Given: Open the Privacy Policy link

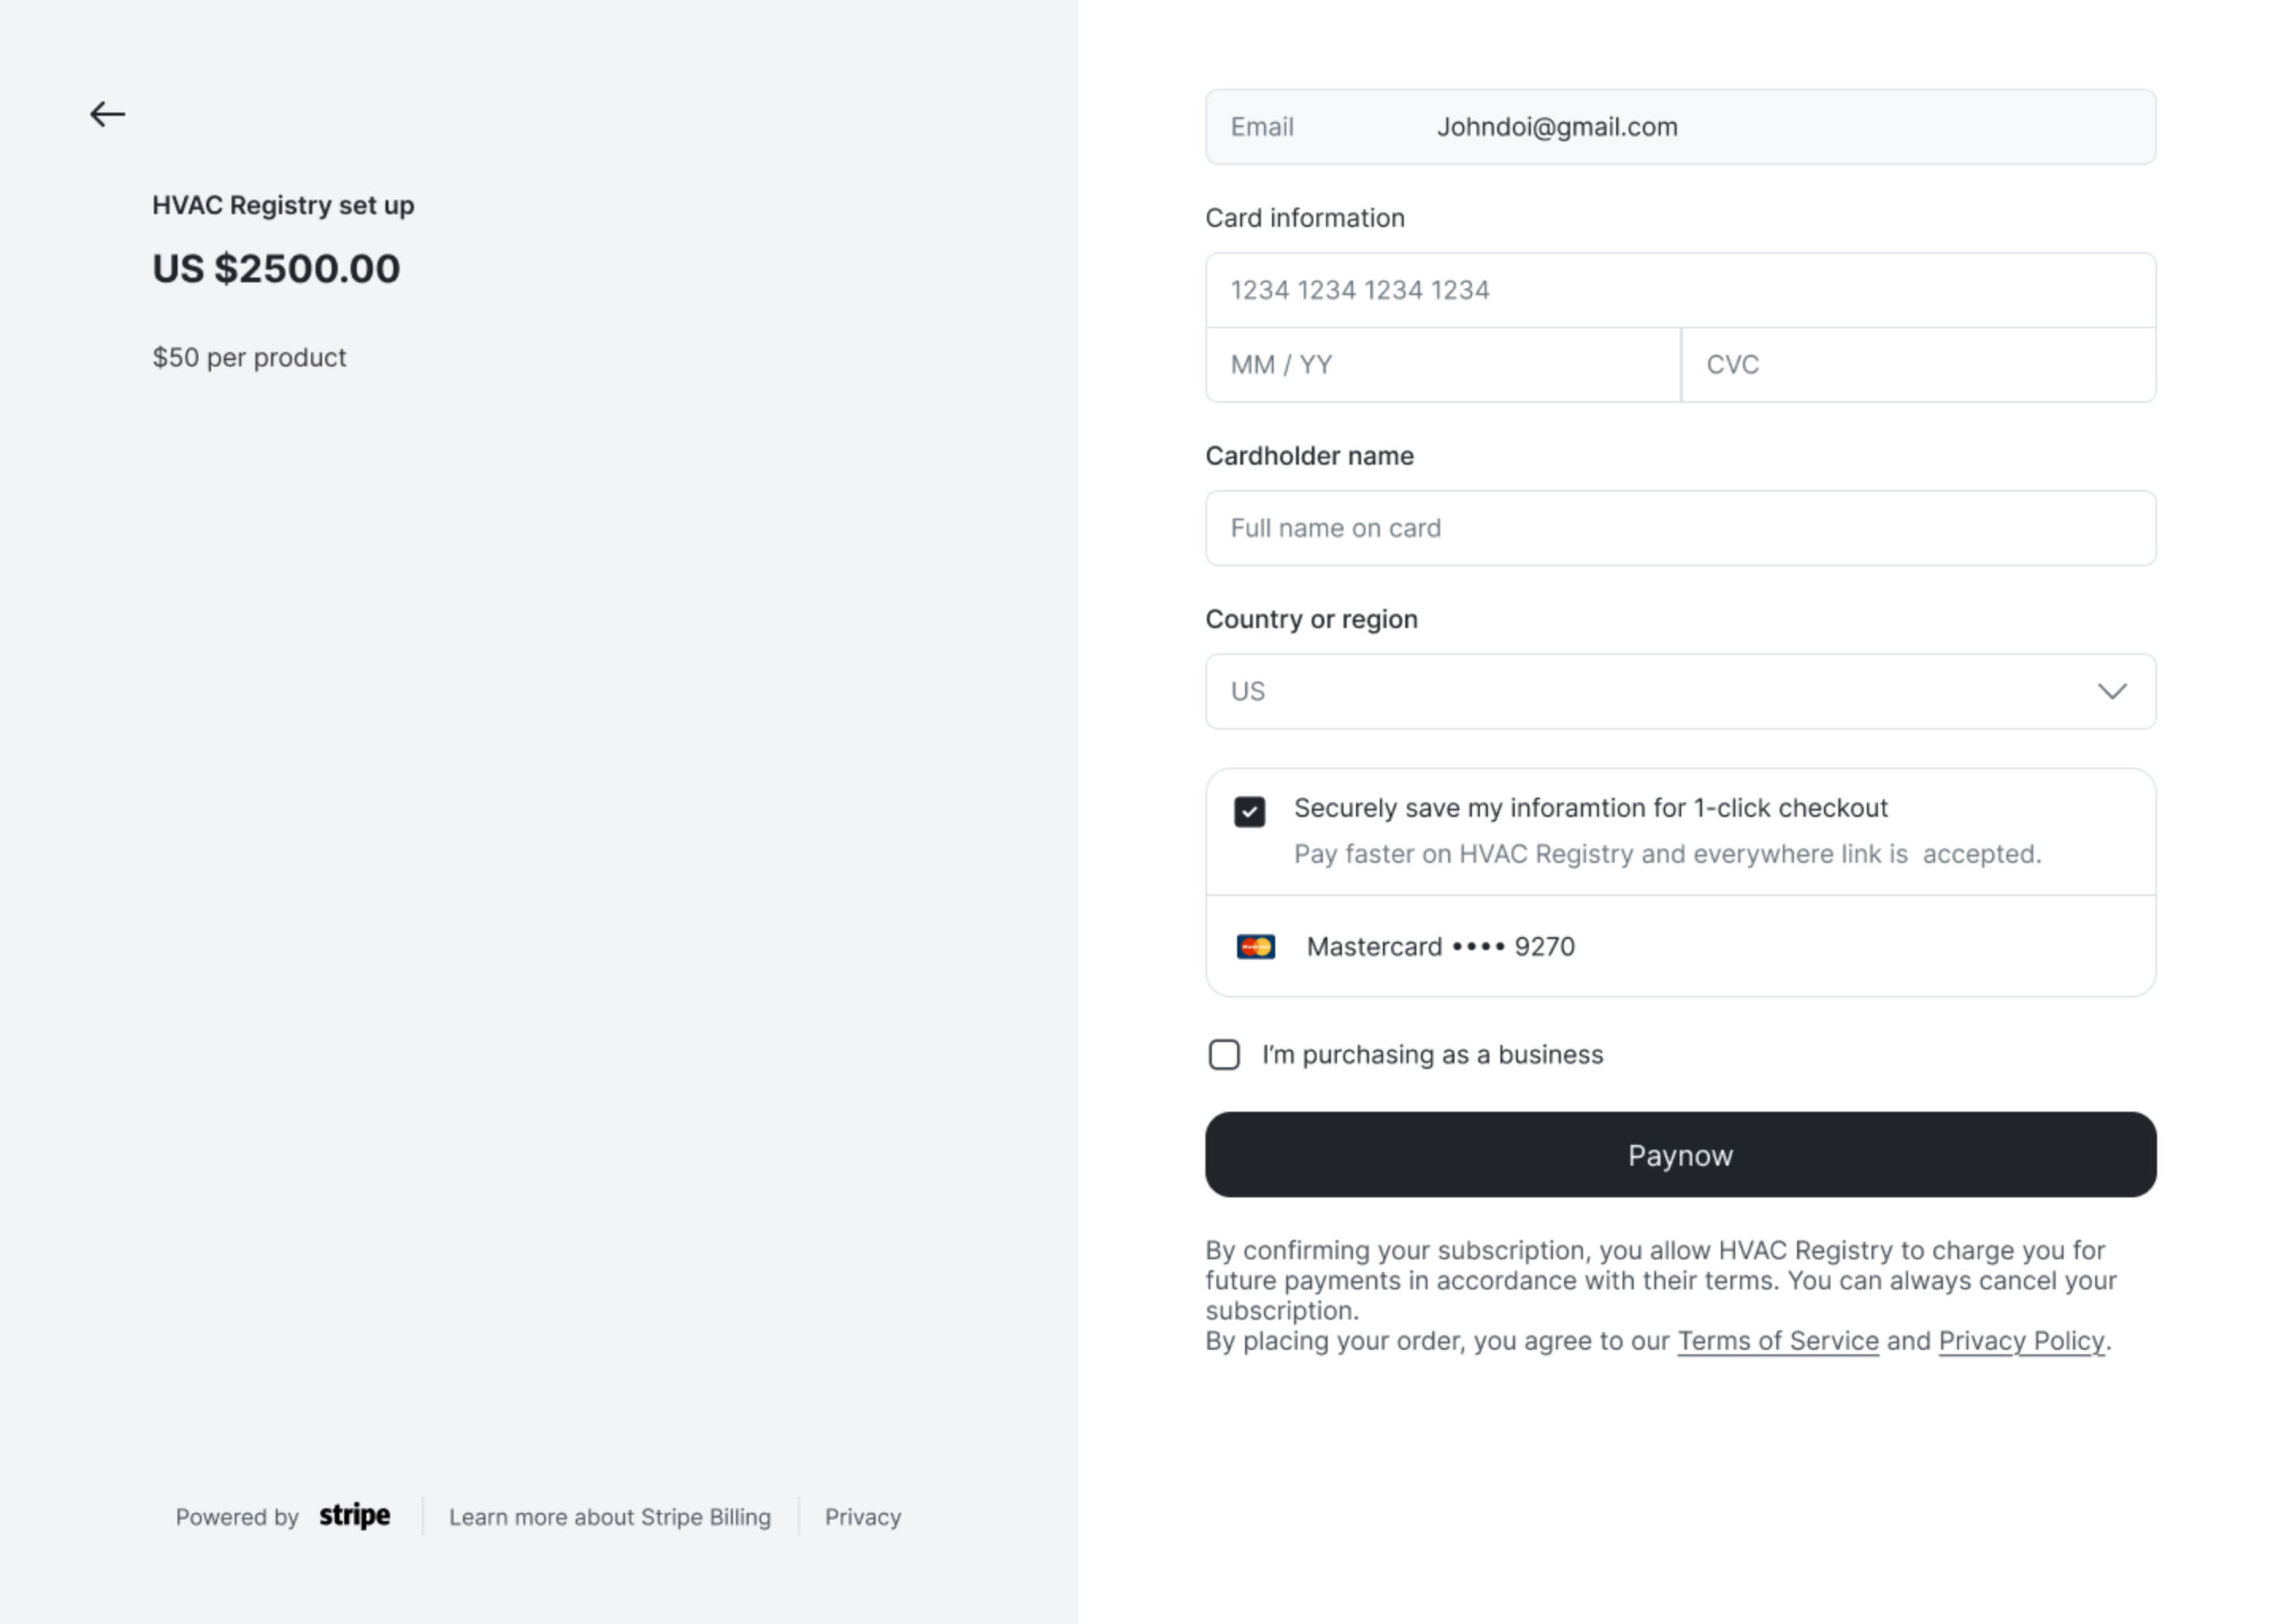Looking at the screenshot, I should (2021, 1341).
